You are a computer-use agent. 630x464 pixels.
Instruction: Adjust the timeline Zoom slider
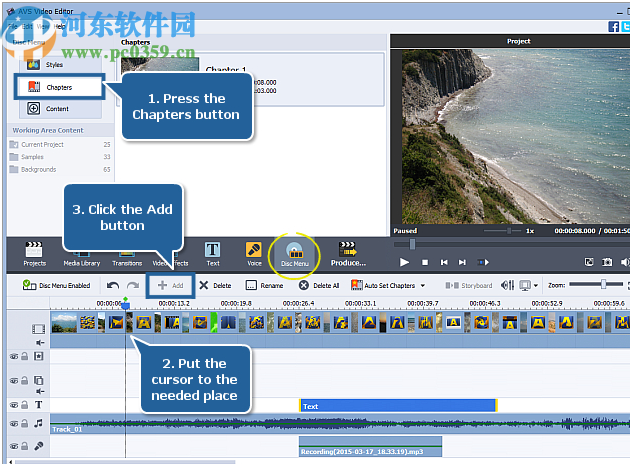603,284
